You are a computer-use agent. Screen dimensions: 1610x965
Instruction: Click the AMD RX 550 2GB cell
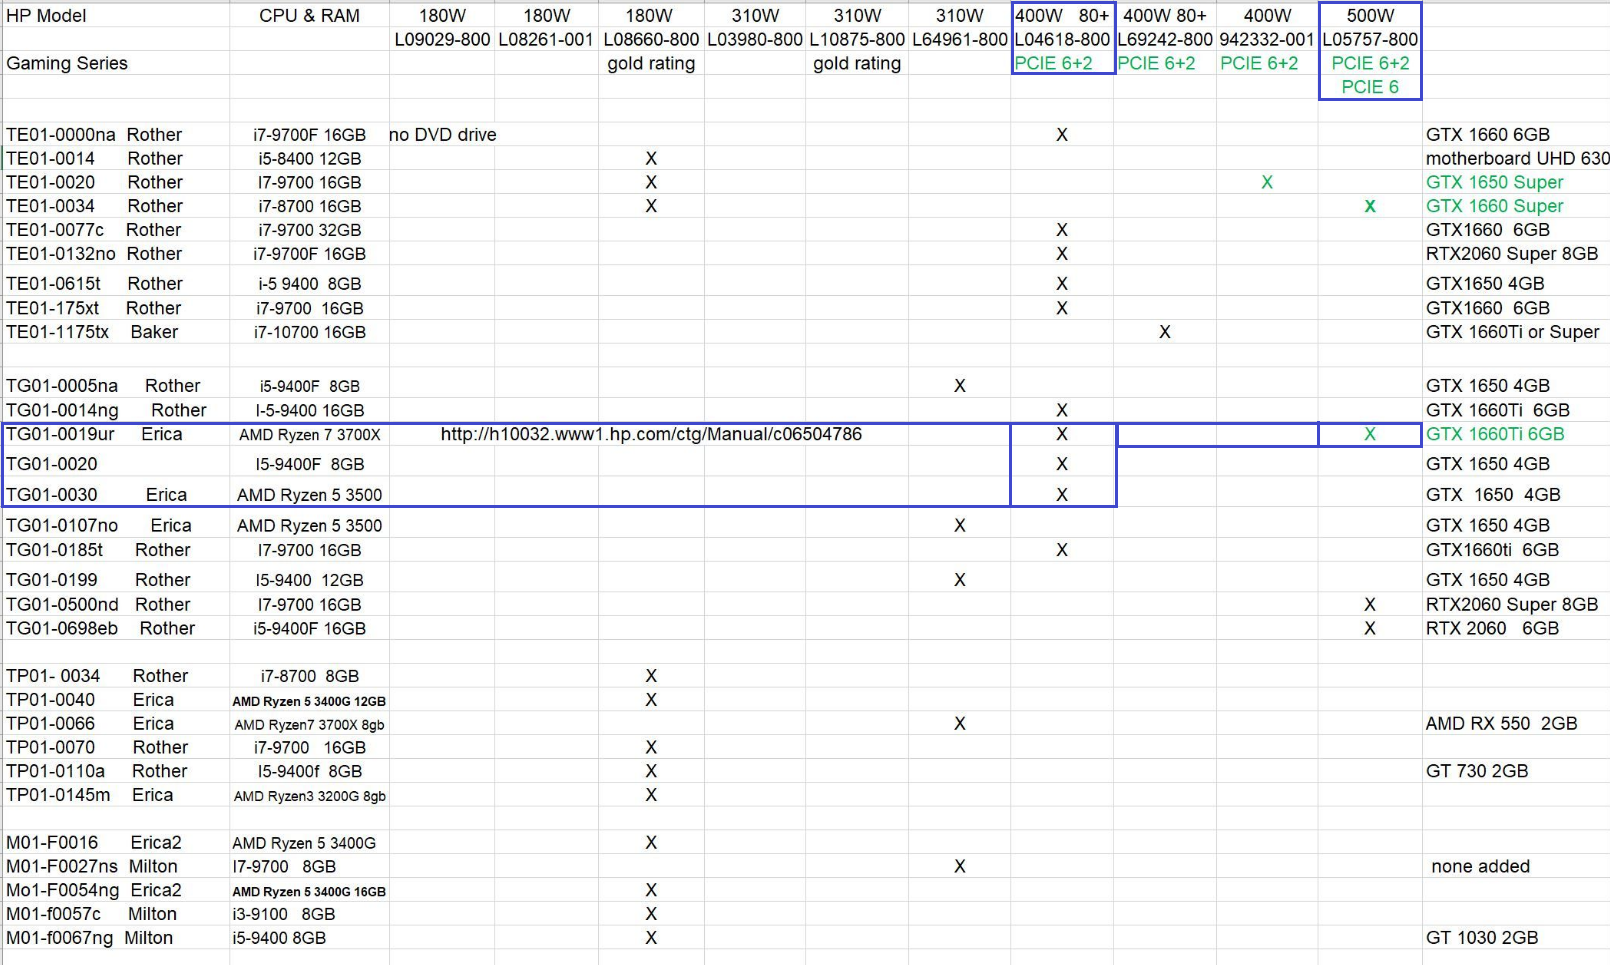click(x=1501, y=723)
